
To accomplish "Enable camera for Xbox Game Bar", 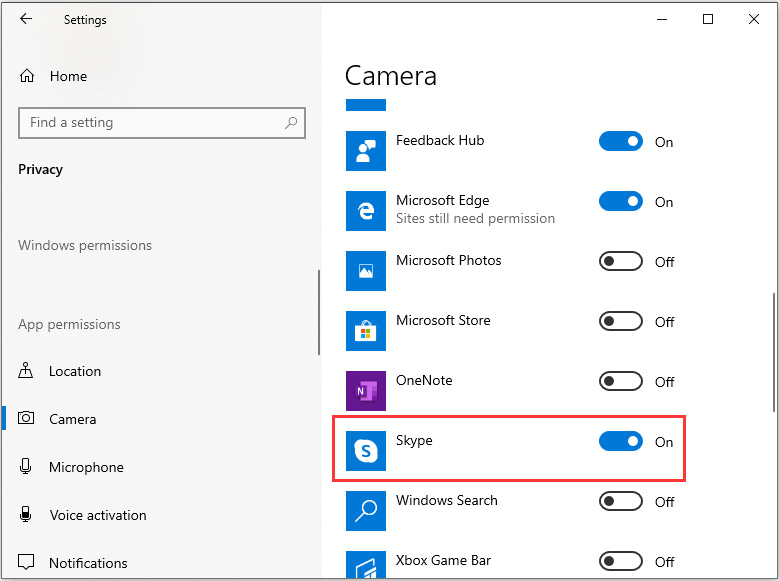I will (620, 562).
